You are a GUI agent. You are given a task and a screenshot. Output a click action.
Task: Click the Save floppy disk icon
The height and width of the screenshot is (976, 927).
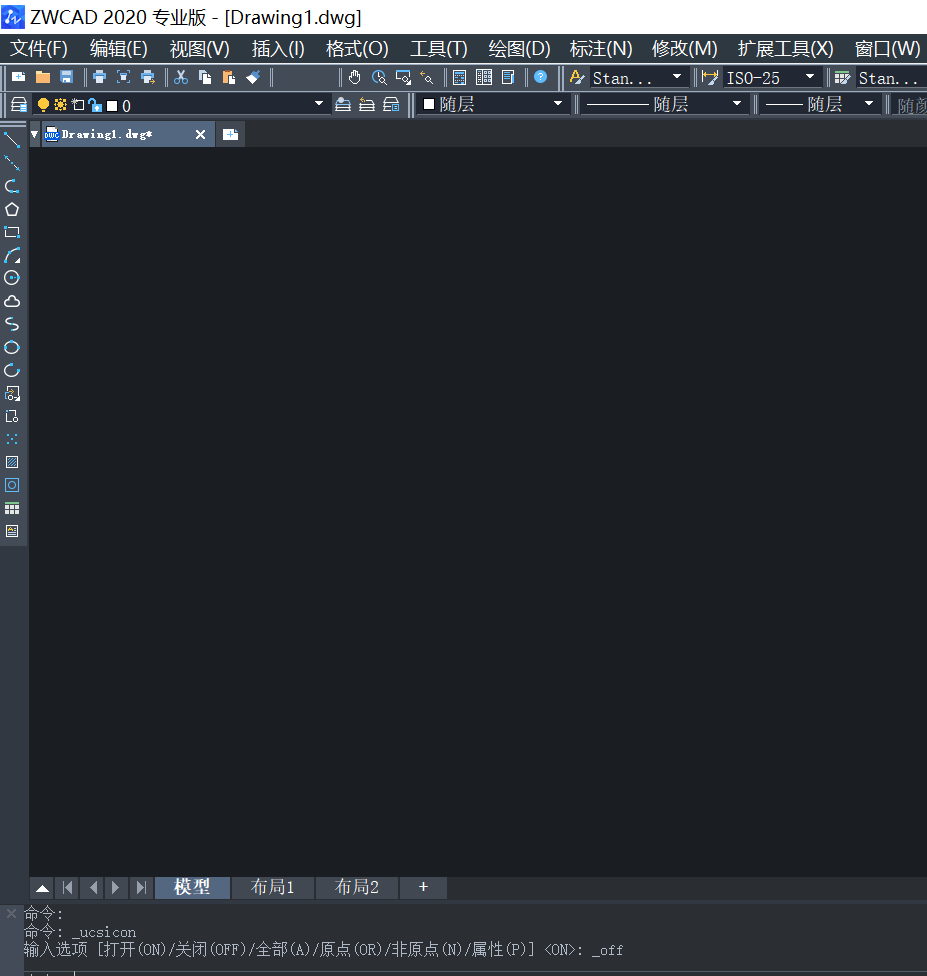coord(67,77)
